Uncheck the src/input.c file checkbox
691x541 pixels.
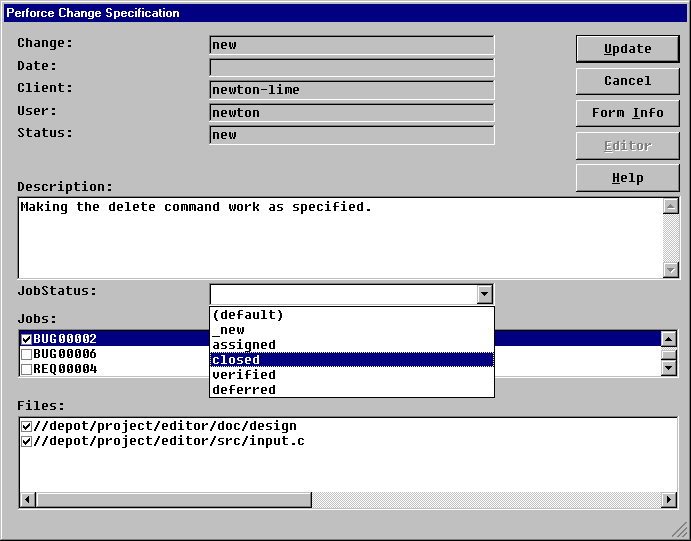pos(27,441)
